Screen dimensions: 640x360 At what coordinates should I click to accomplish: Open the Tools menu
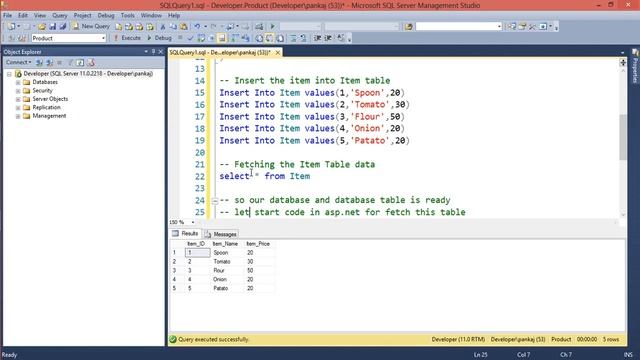(127, 16)
